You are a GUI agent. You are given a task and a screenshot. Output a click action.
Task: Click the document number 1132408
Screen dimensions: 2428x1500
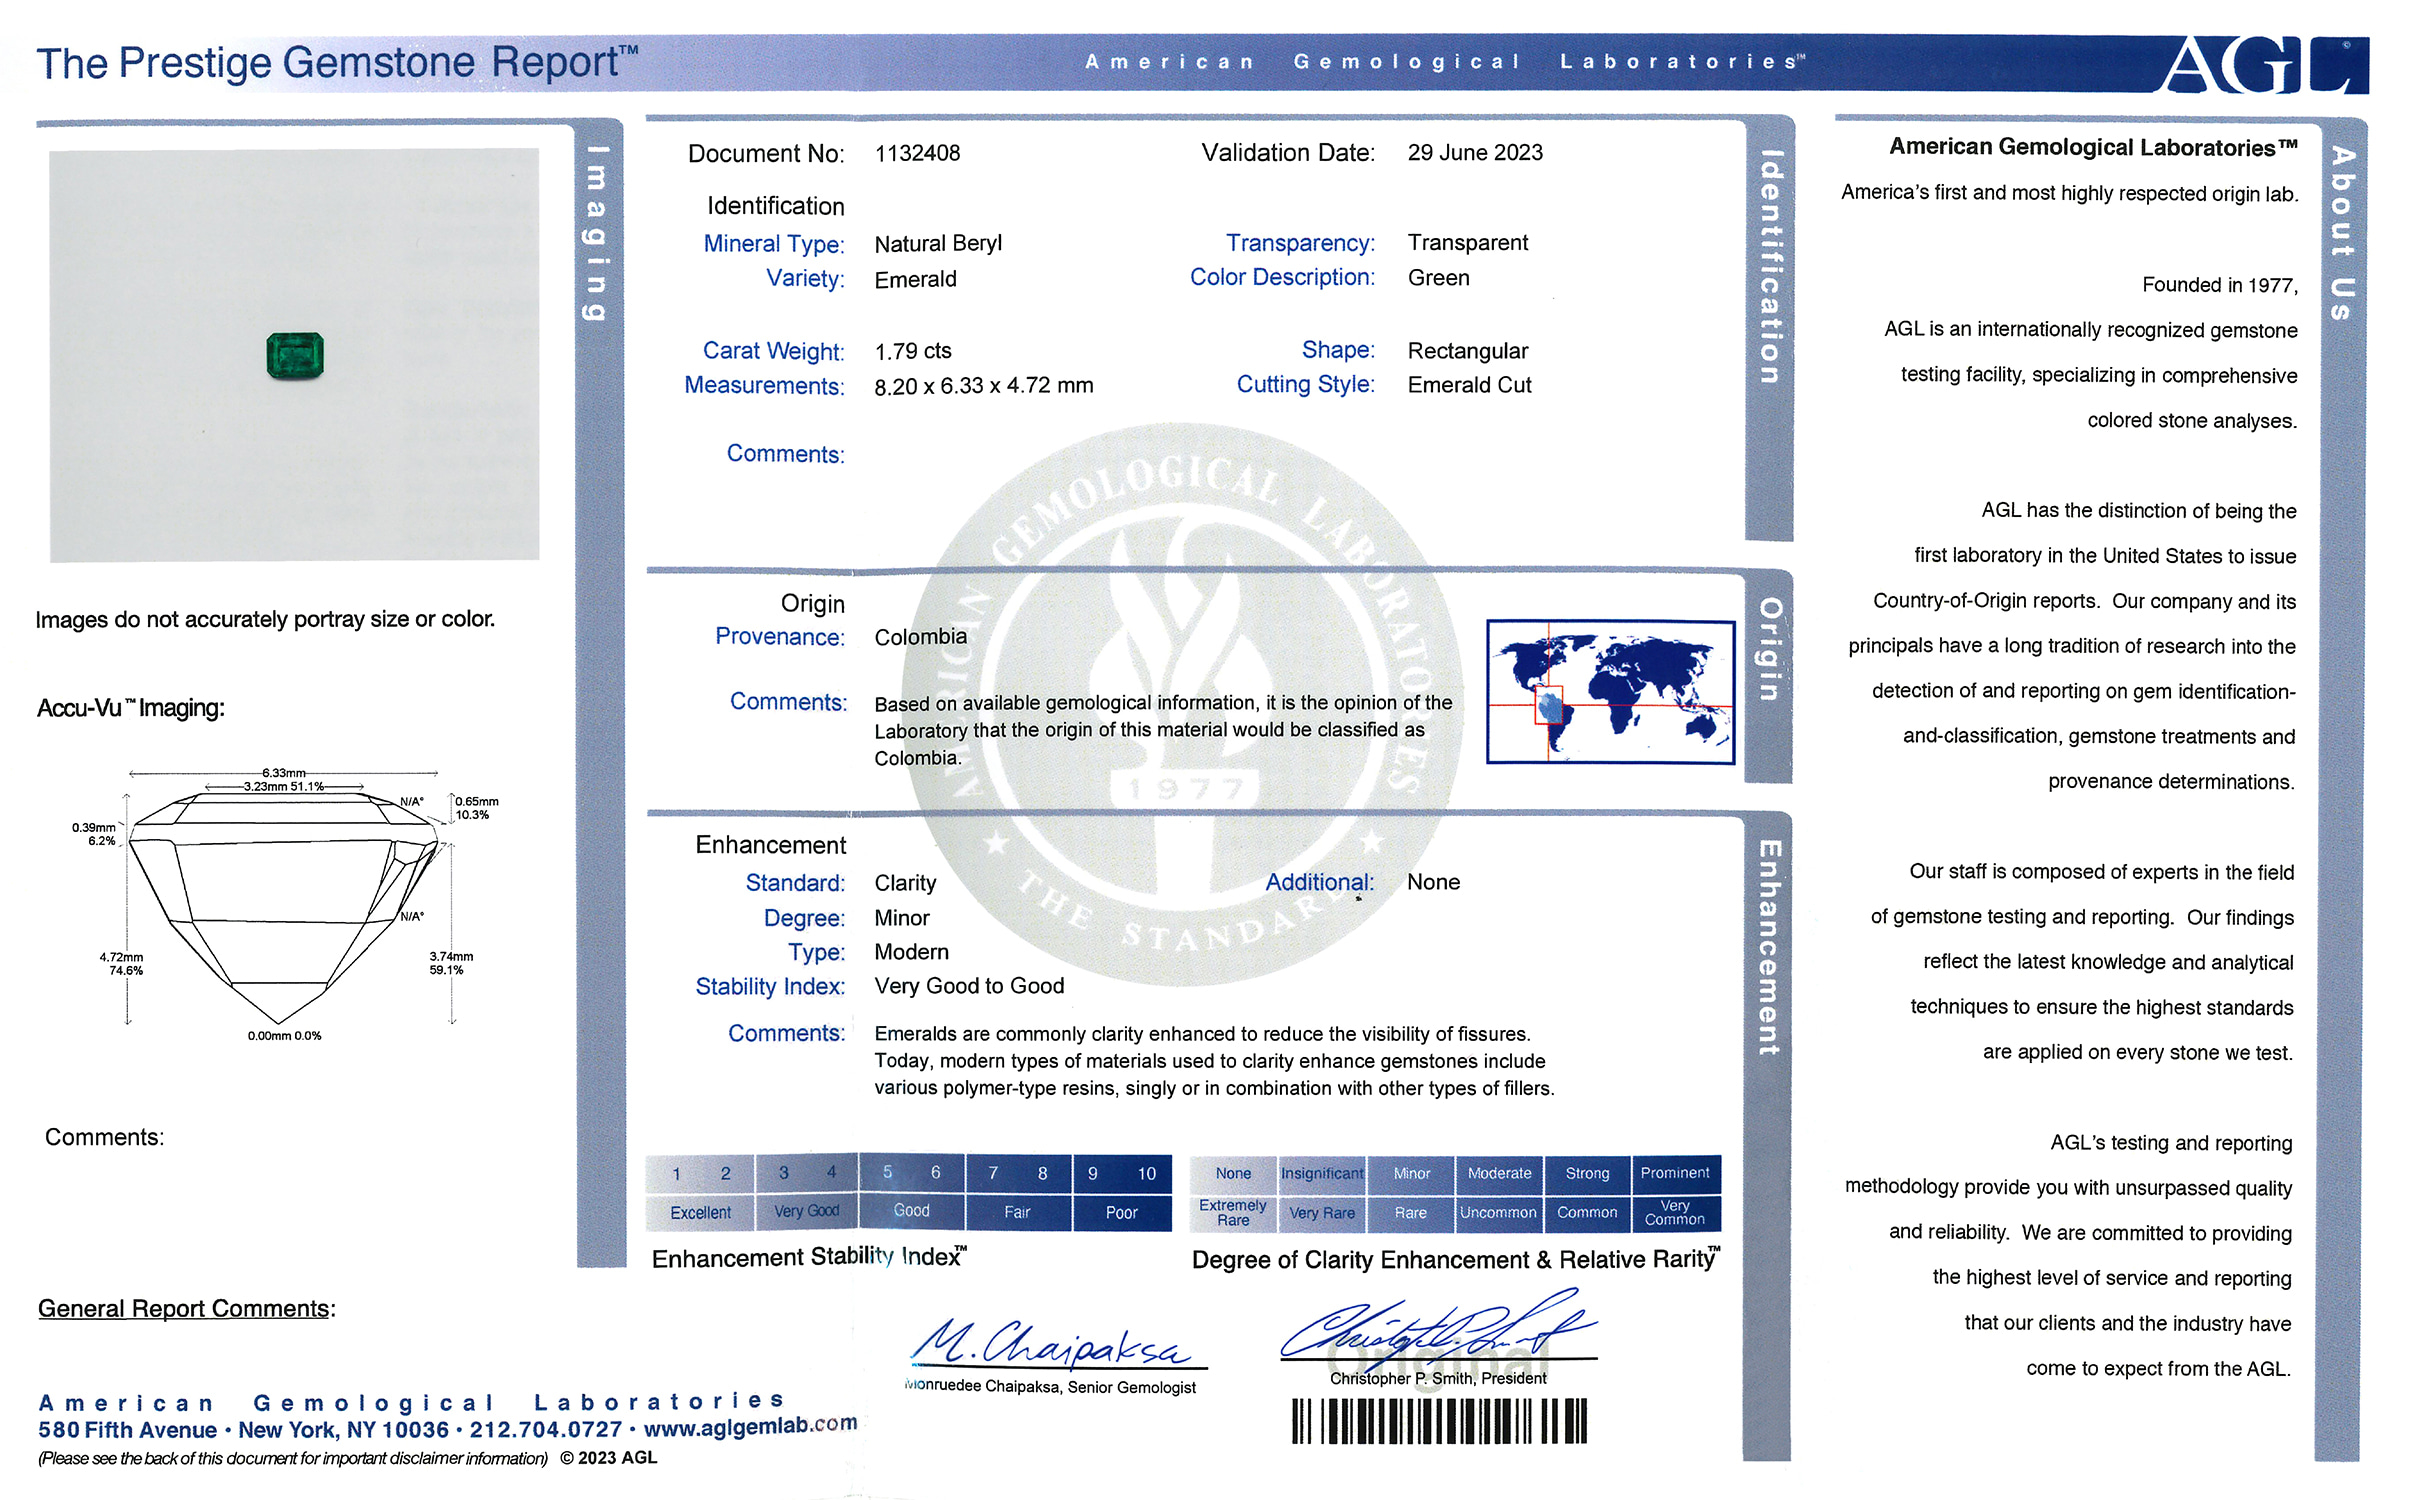coord(917,153)
